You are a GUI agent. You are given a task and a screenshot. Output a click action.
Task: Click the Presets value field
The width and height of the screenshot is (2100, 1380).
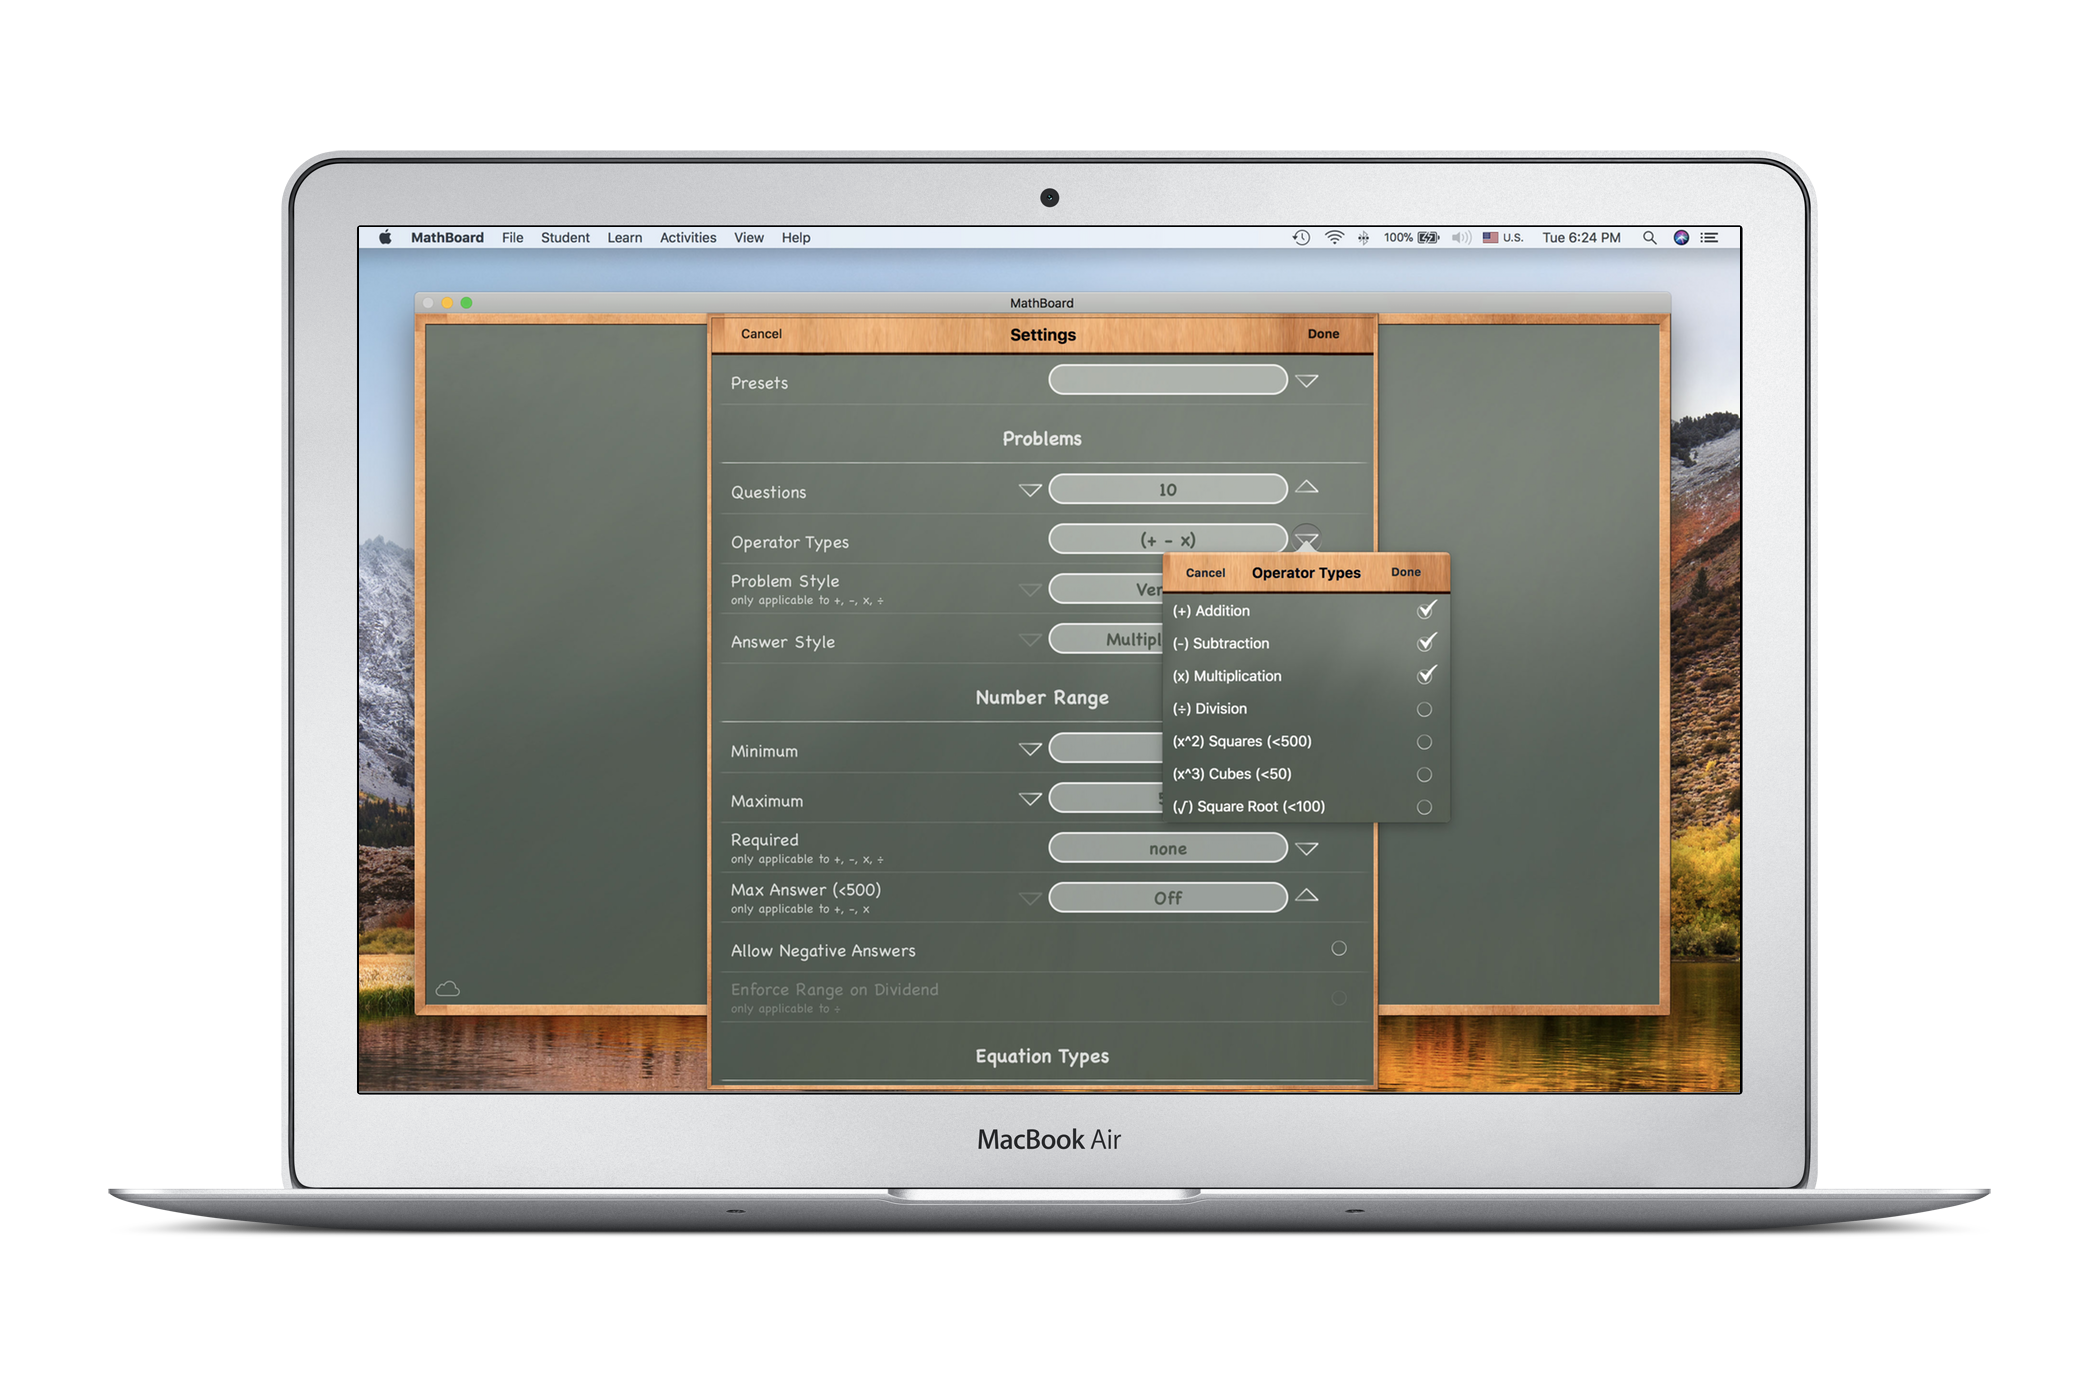tap(1168, 380)
